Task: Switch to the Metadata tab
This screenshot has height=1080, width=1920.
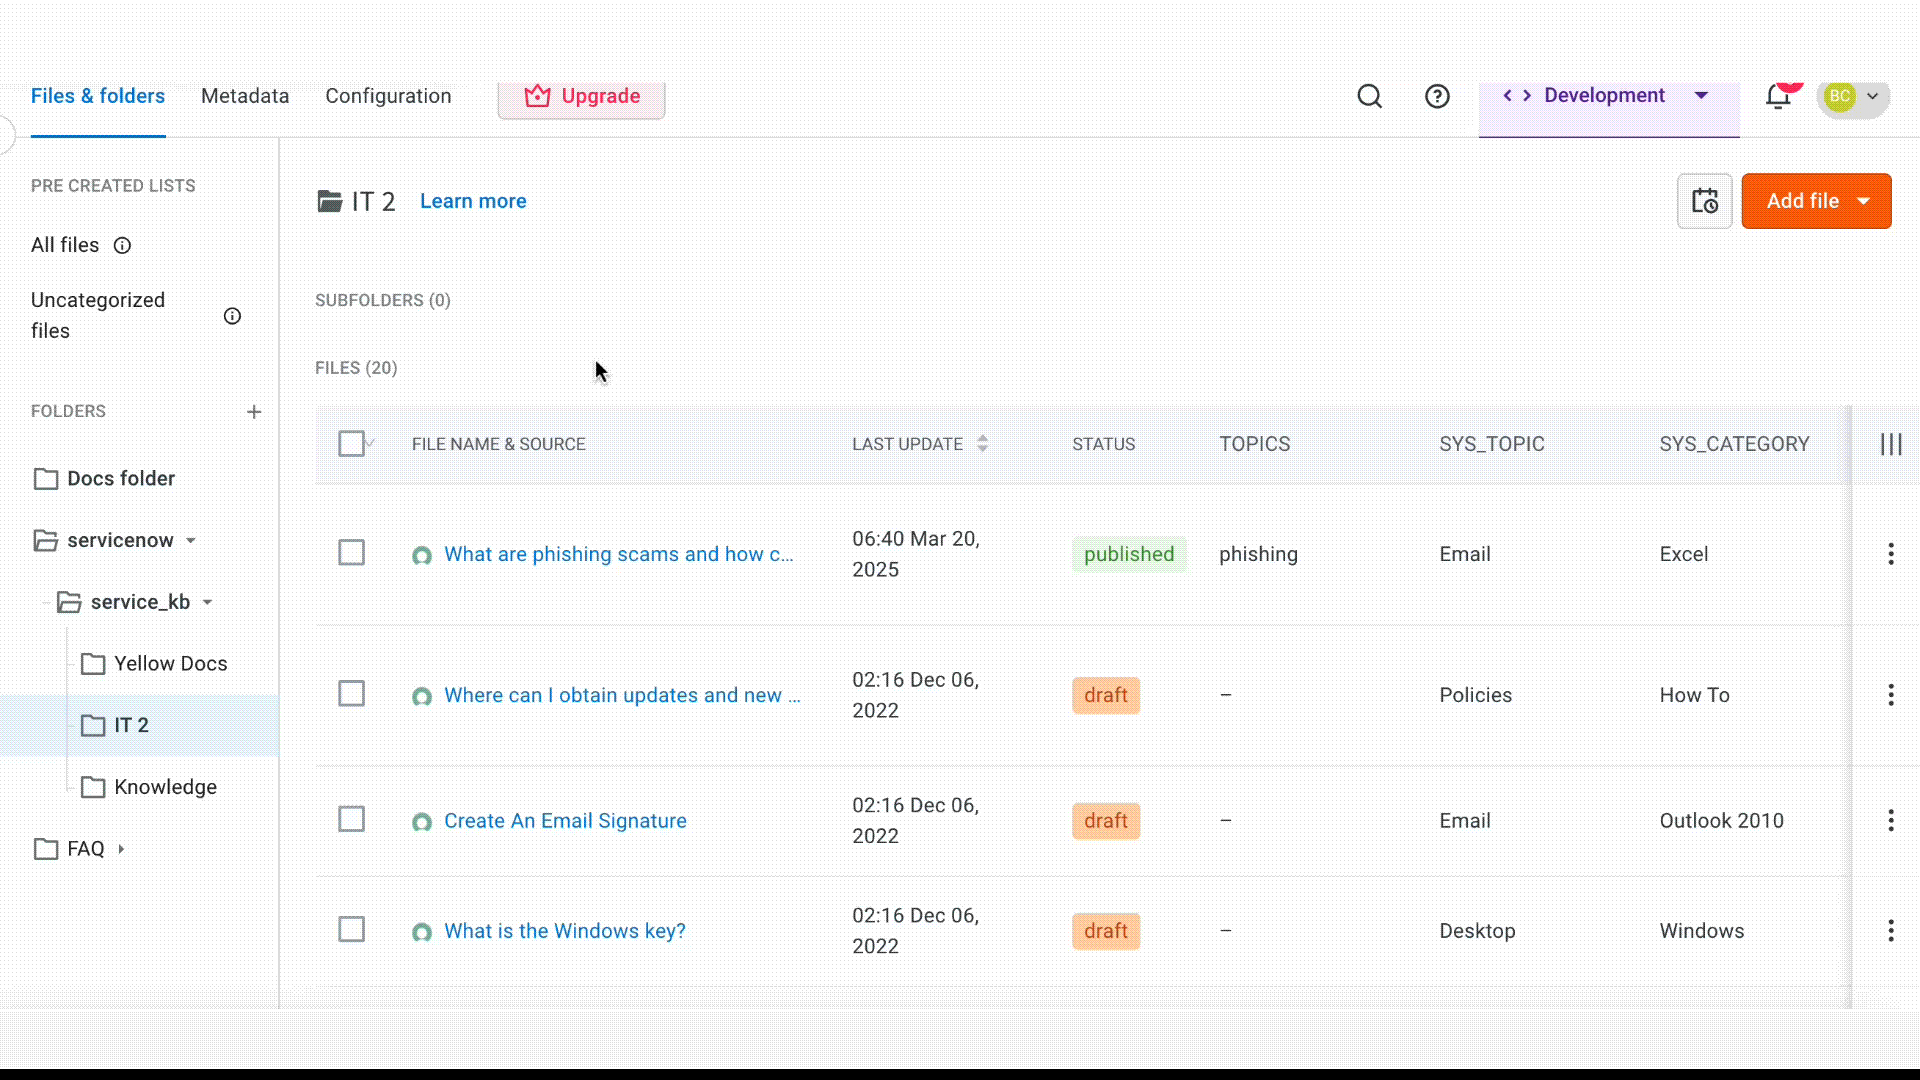Action: click(245, 96)
